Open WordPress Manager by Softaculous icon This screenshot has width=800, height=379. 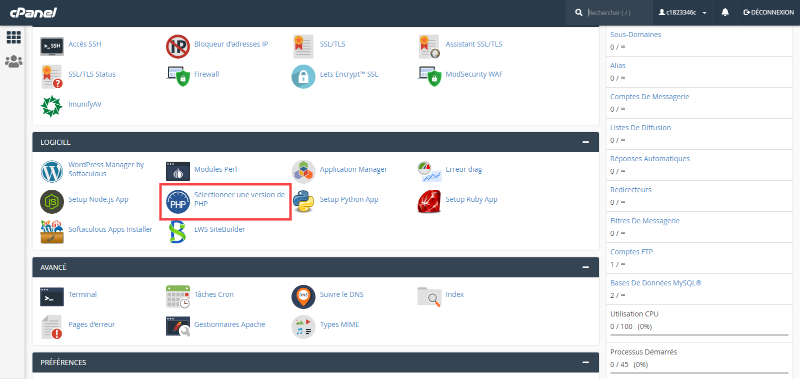[52, 171]
